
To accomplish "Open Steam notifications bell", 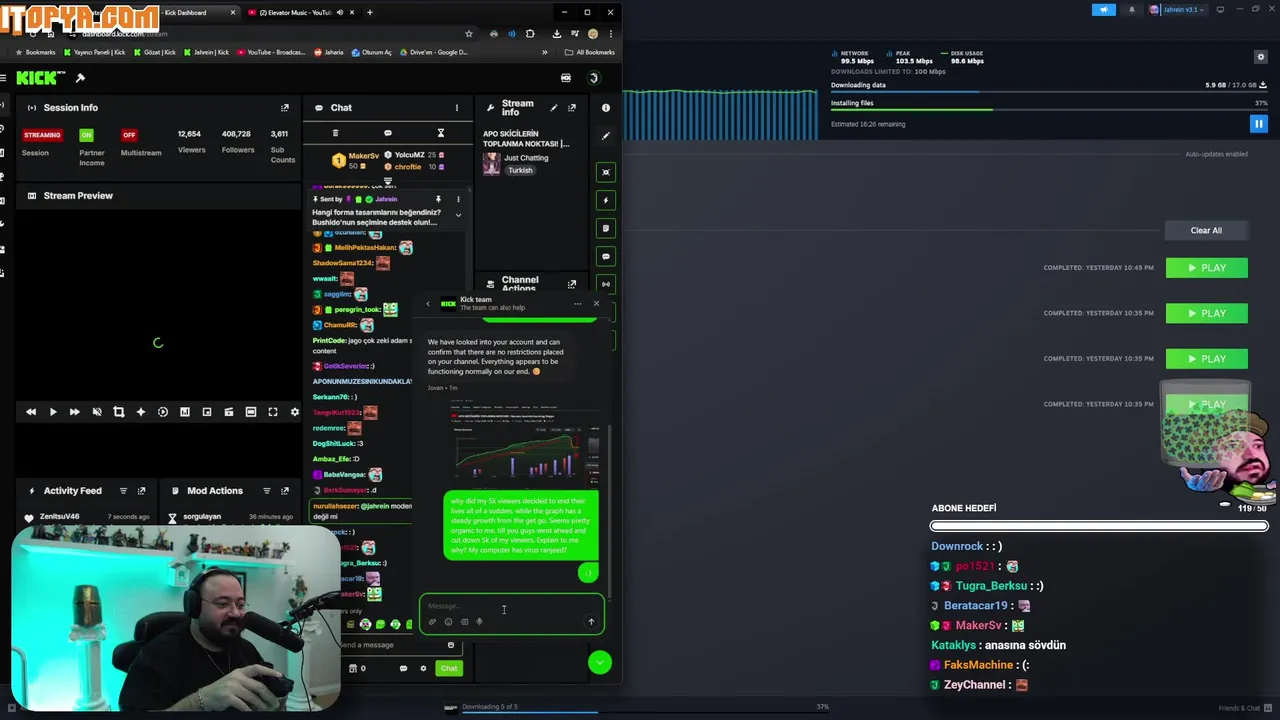I will [x=1132, y=10].
